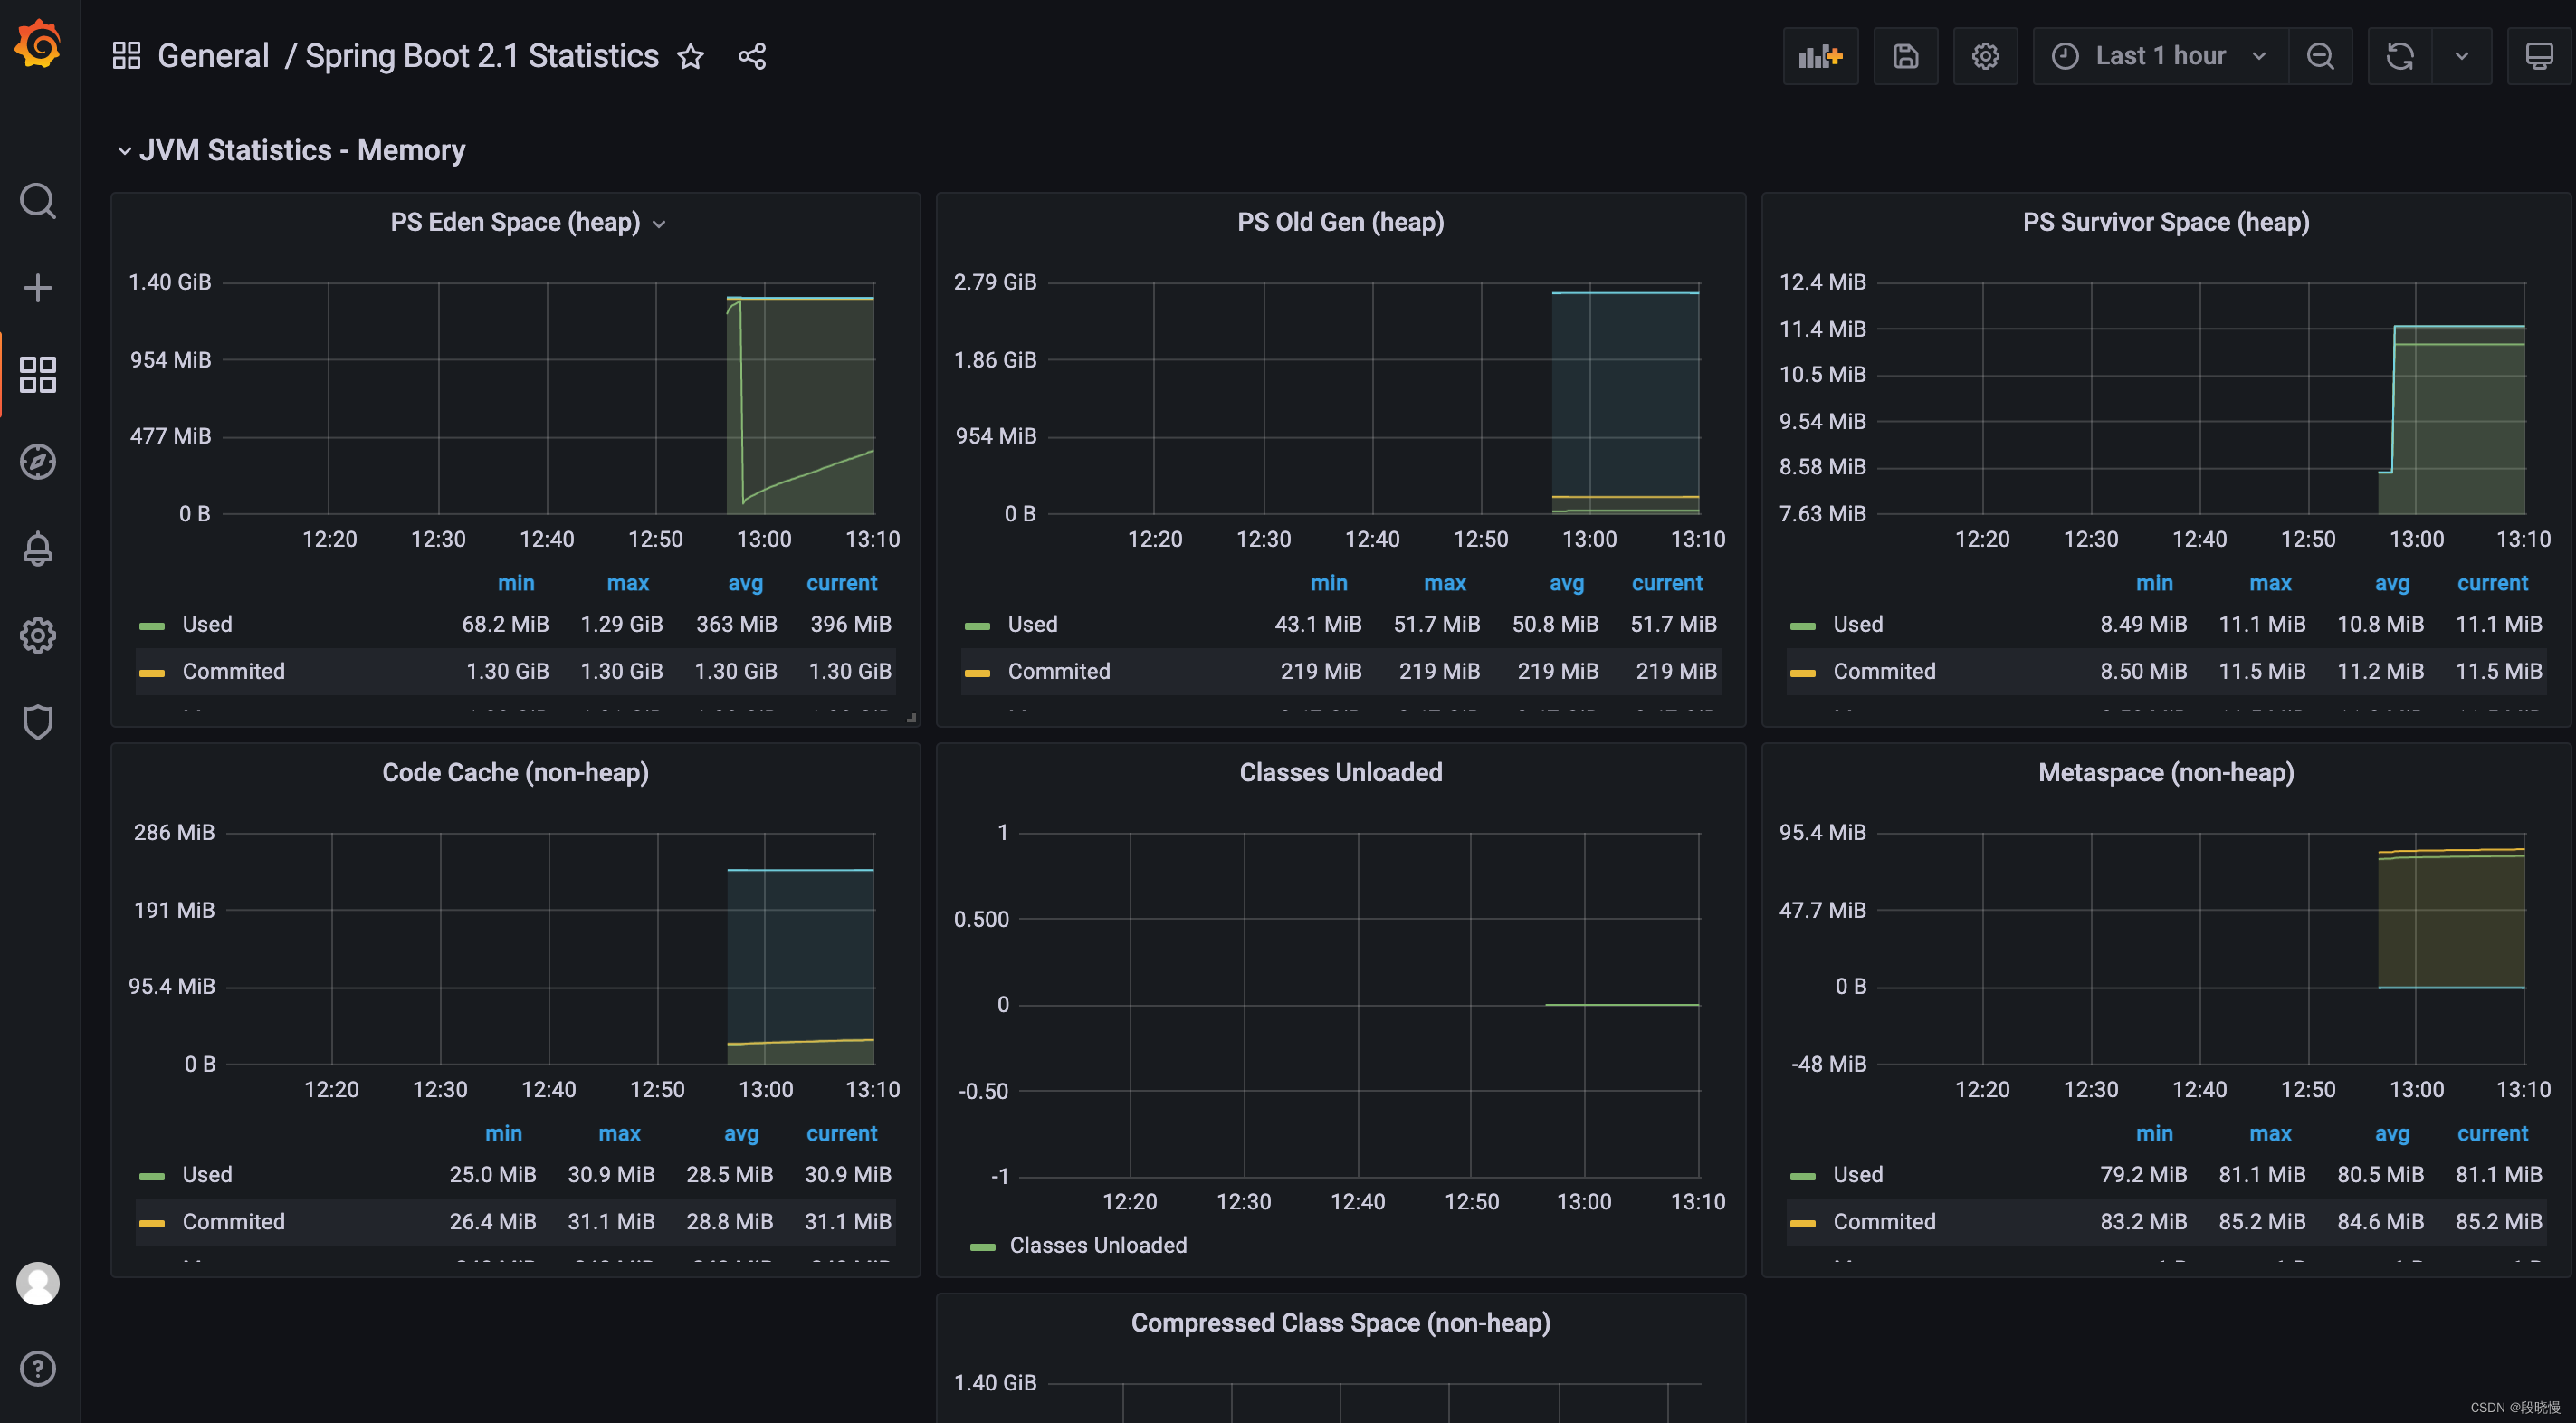Click the dashboard grid icon beside General

[x=126, y=56]
